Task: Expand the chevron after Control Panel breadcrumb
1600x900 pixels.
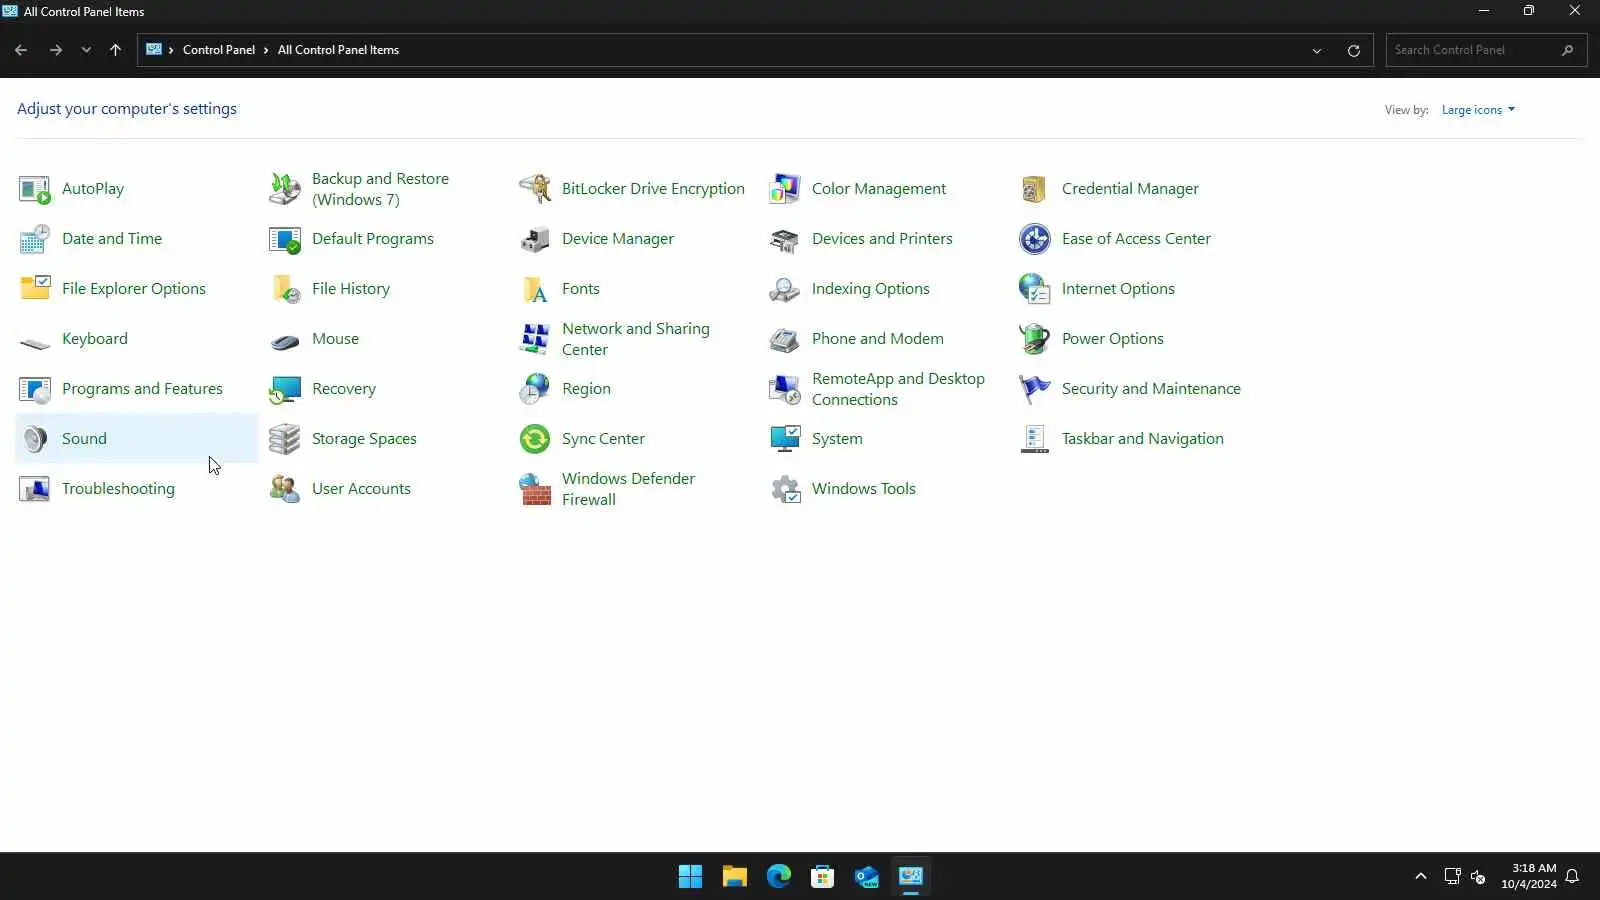Action: [x=266, y=50]
